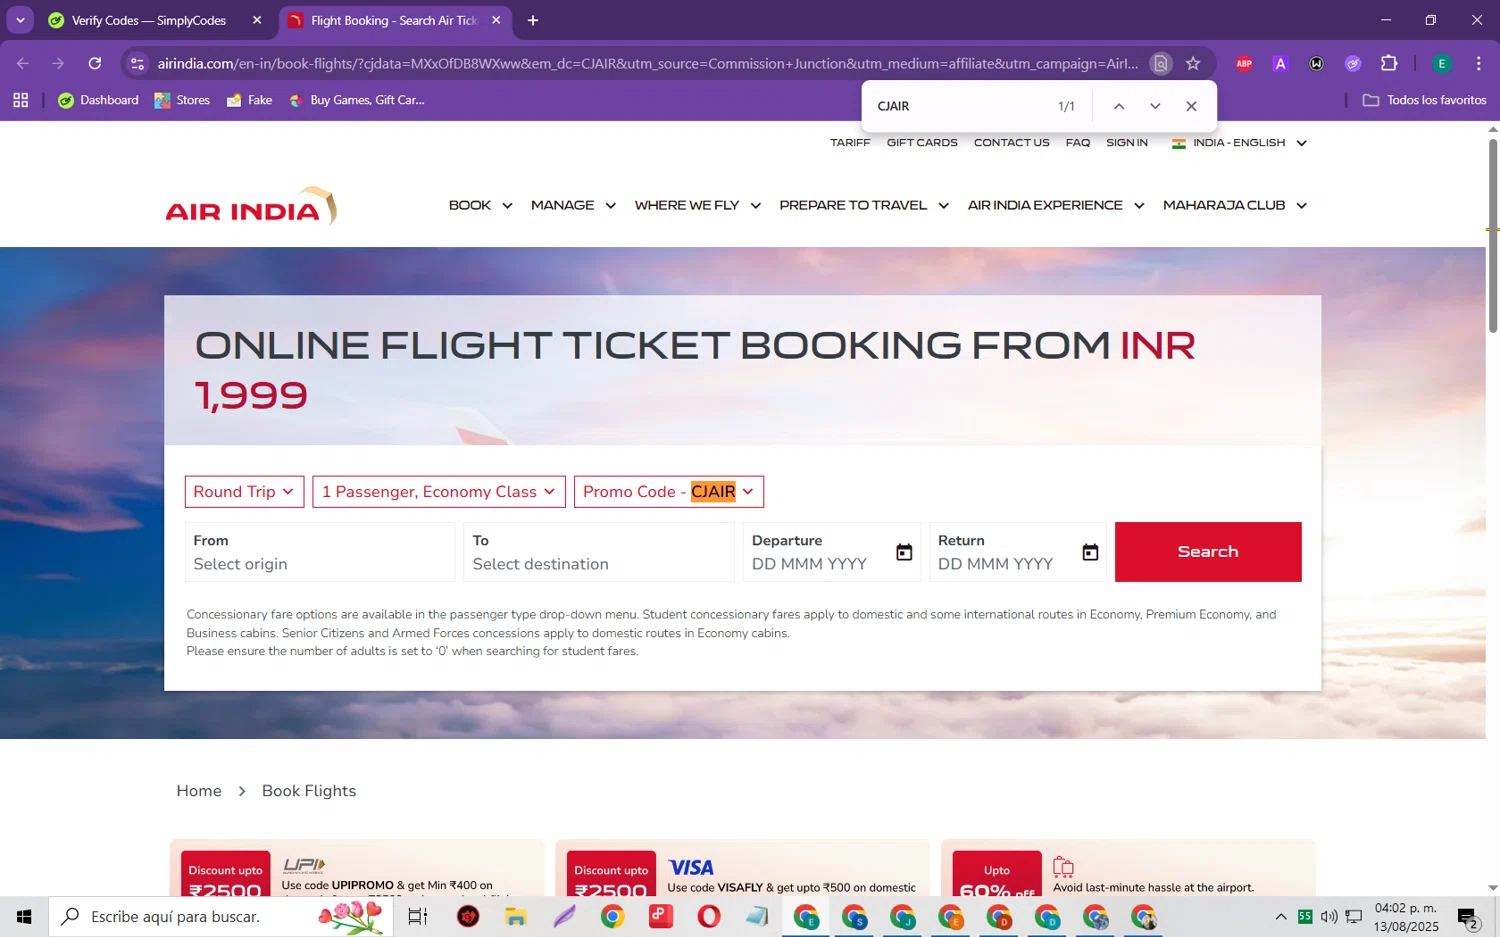Open the Return date calendar icon
Image resolution: width=1500 pixels, height=937 pixels.
[1090, 552]
